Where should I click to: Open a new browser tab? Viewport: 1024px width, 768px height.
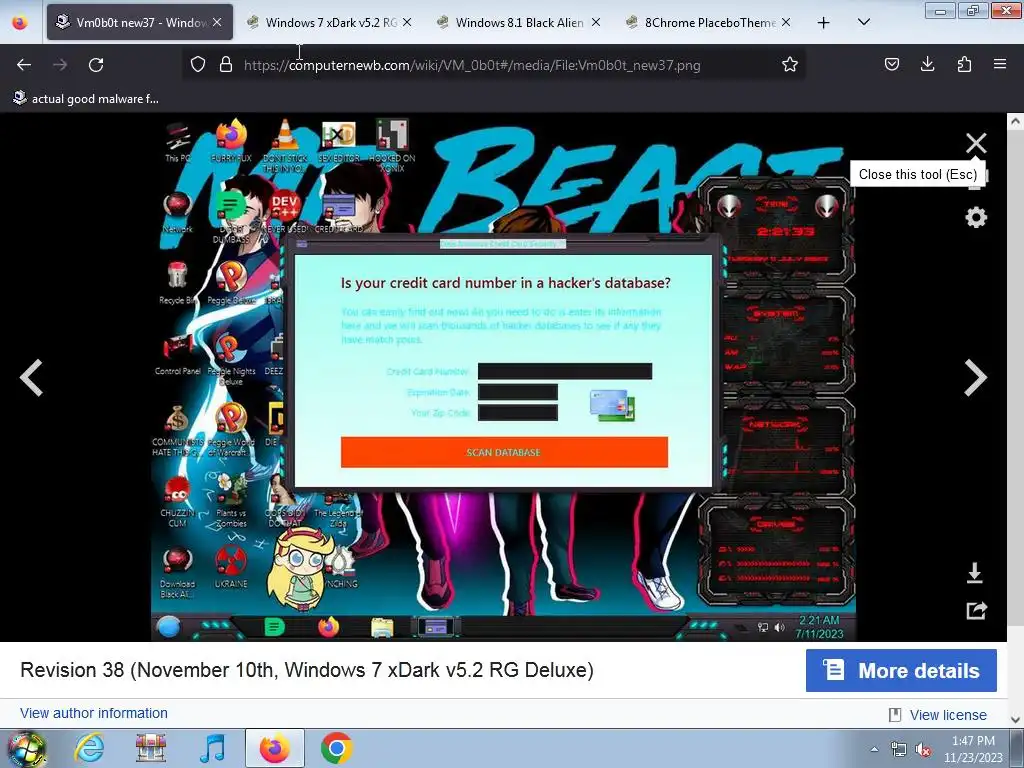tap(824, 23)
